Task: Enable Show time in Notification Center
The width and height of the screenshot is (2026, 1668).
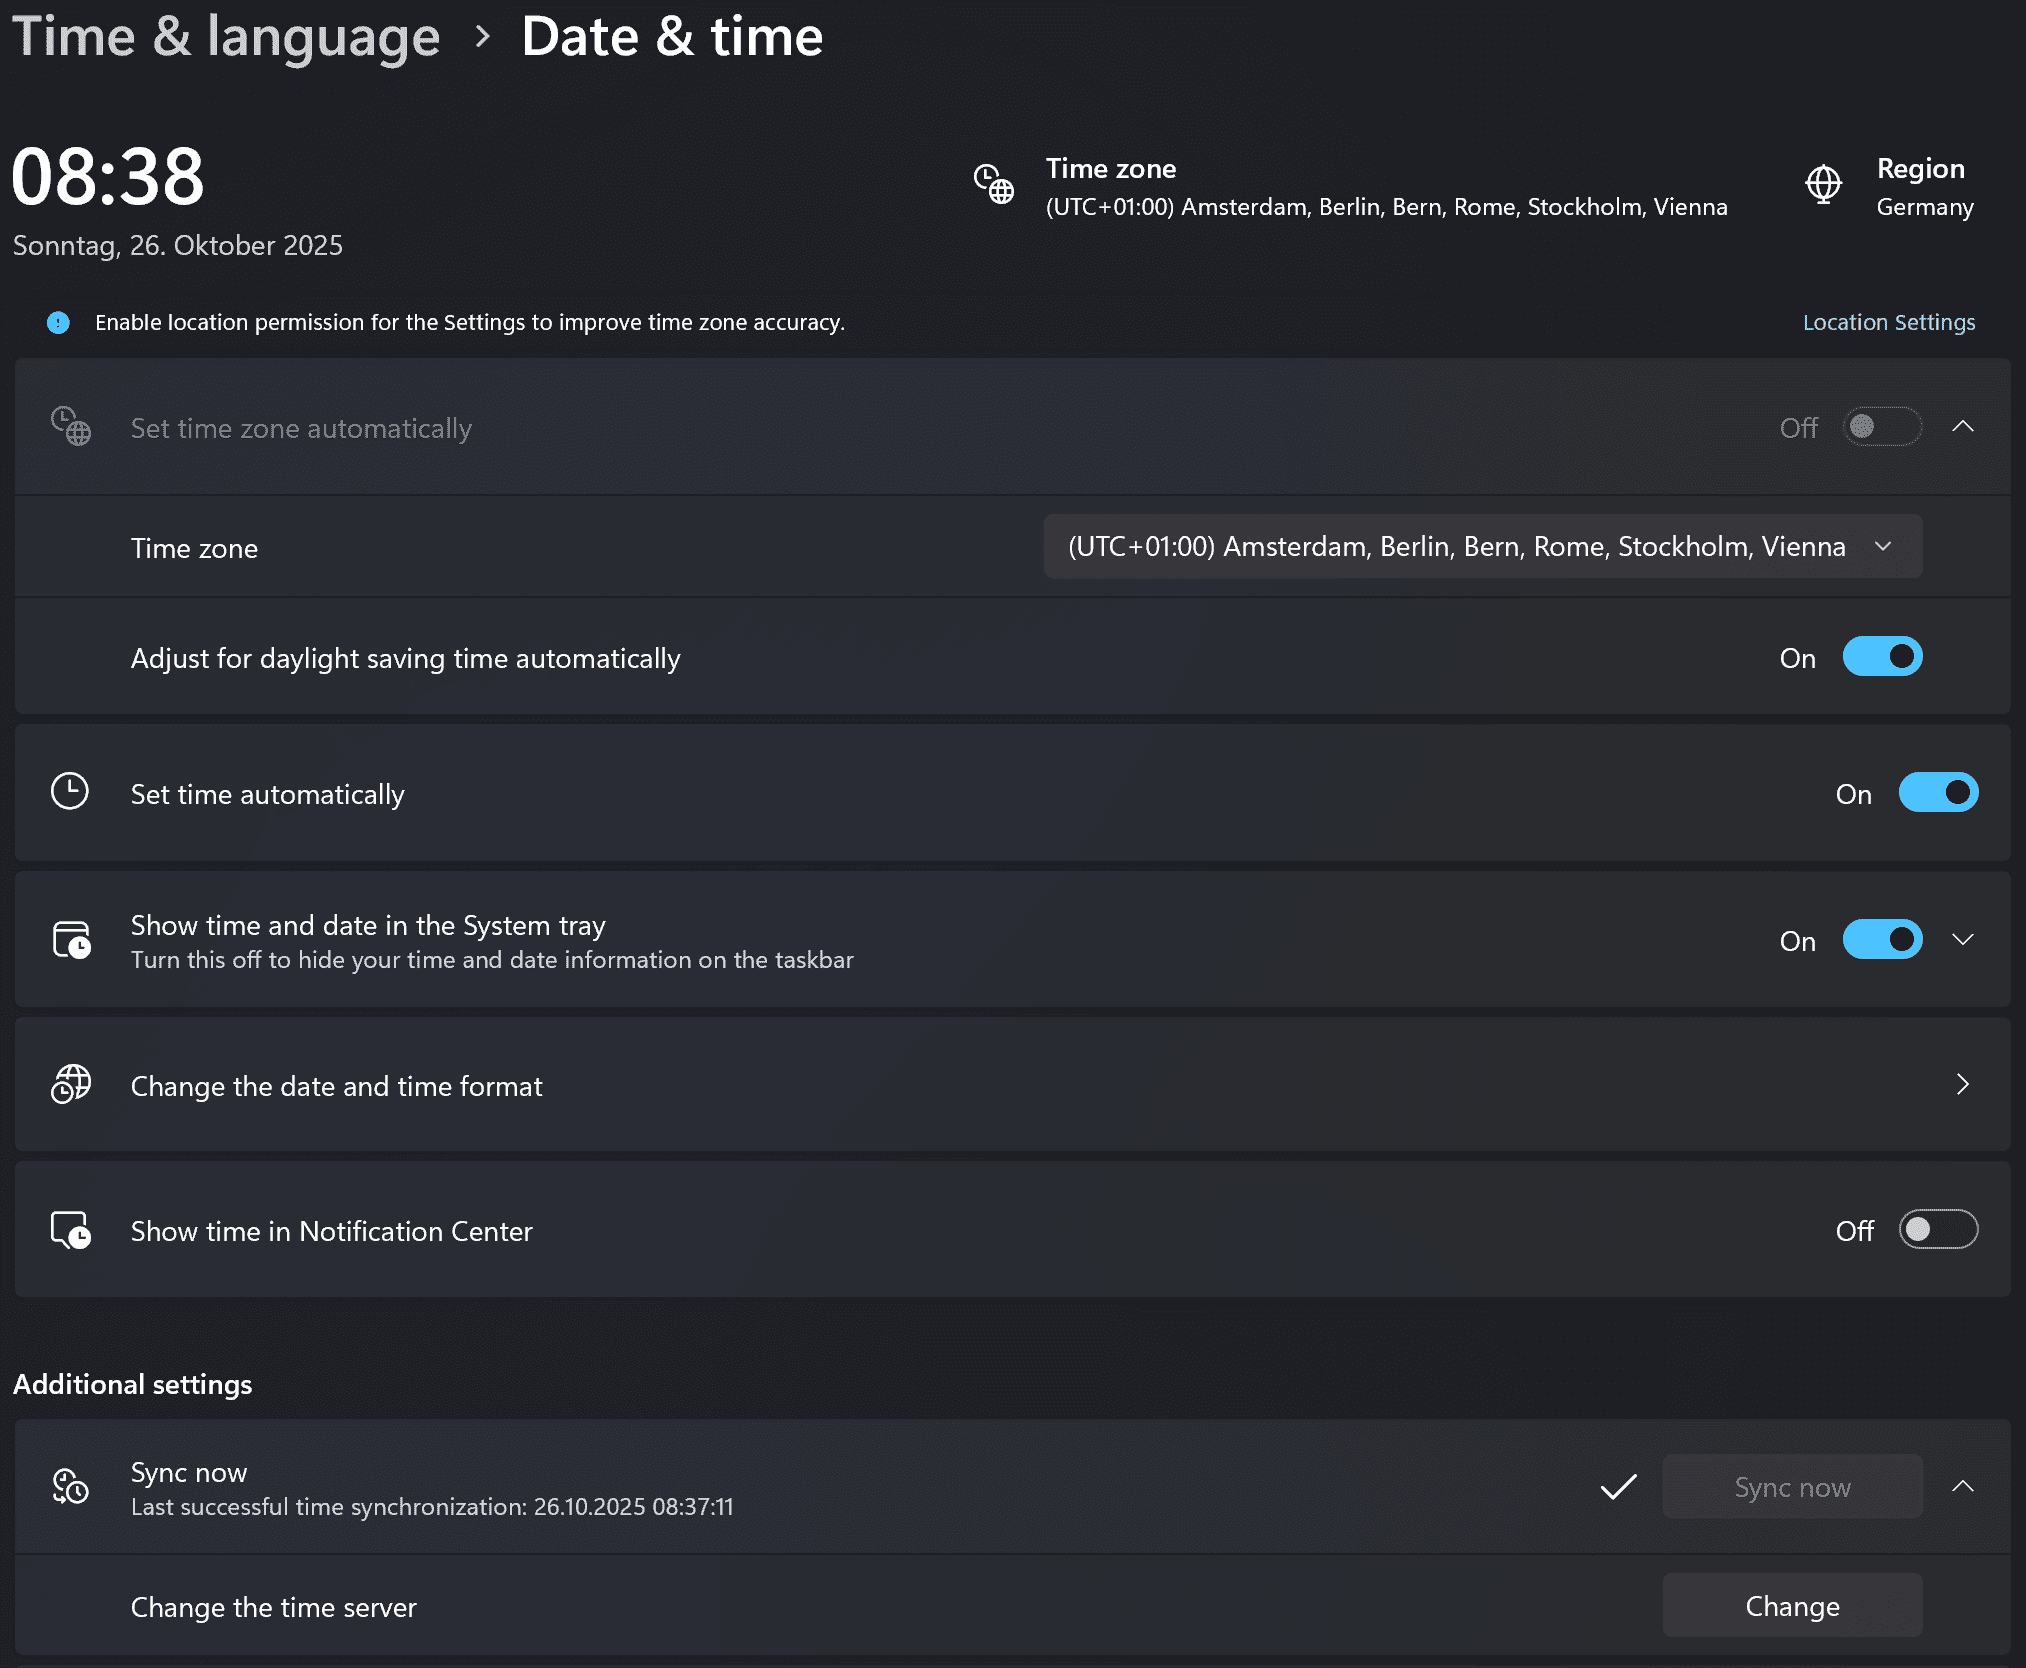Action: point(1937,1230)
